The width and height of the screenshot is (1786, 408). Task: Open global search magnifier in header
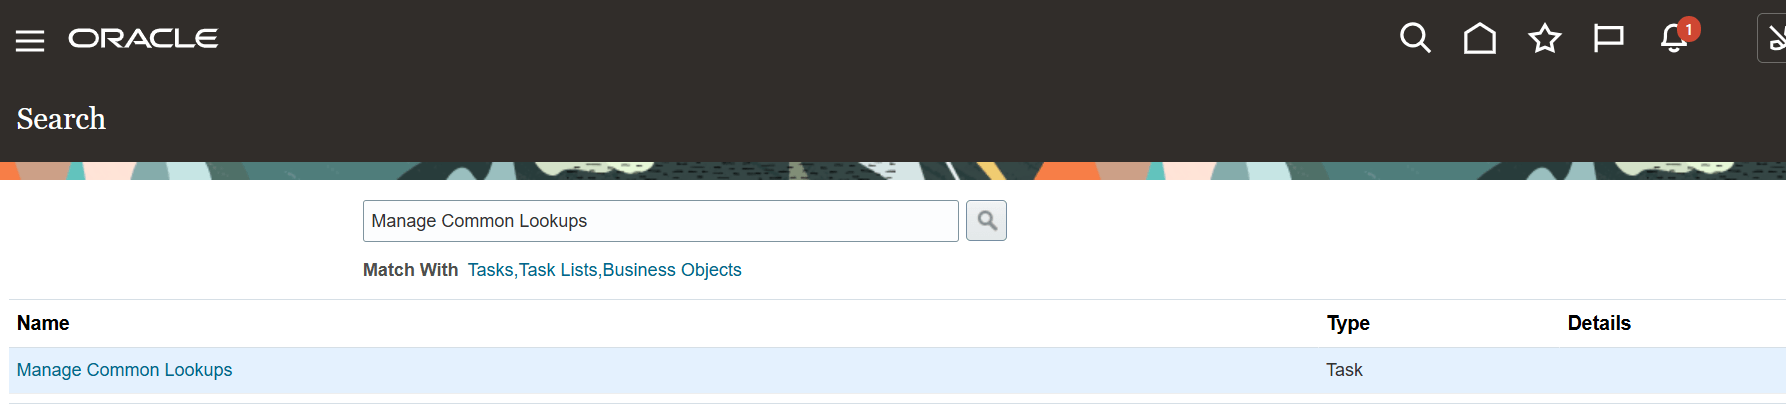pyautogui.click(x=1415, y=38)
